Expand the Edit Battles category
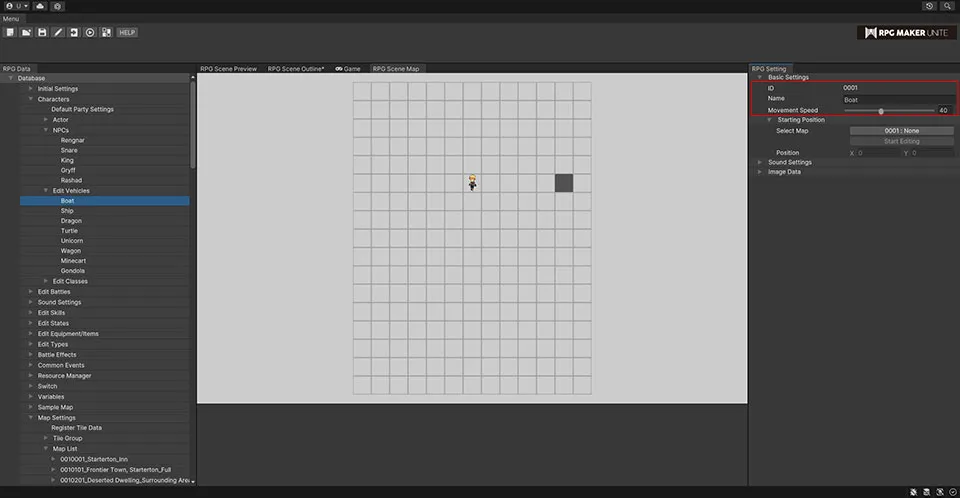The width and height of the screenshot is (960, 498). tap(32, 292)
